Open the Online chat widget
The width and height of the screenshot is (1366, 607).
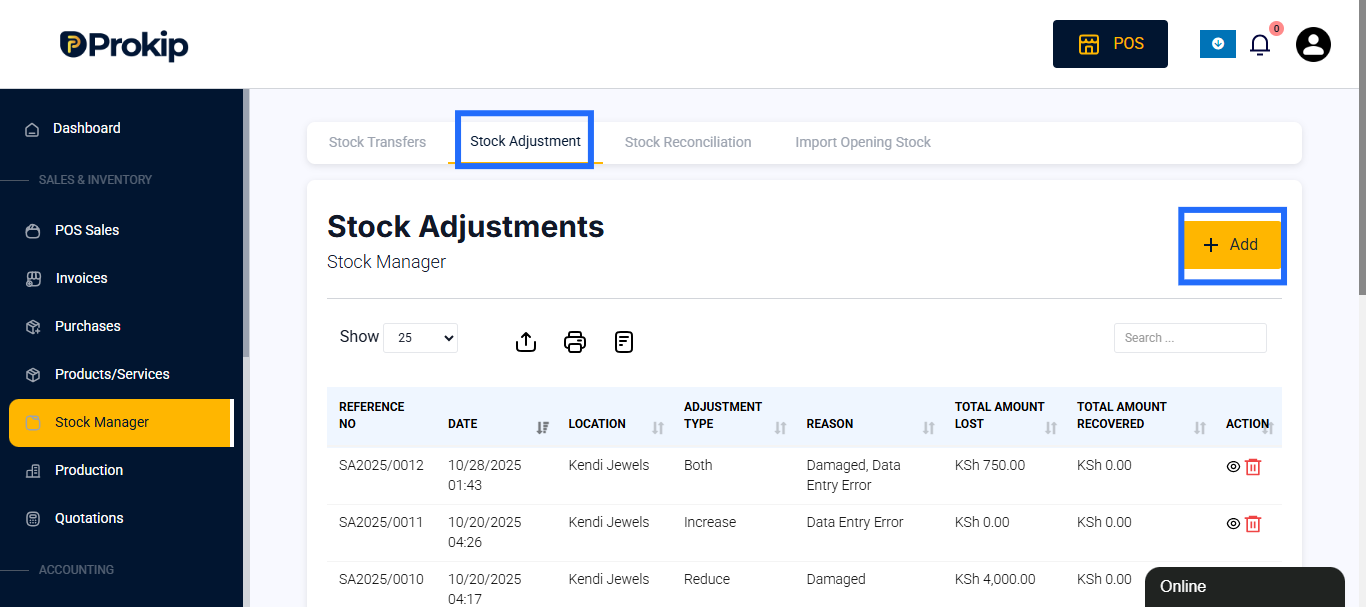pyautogui.click(x=1245, y=587)
